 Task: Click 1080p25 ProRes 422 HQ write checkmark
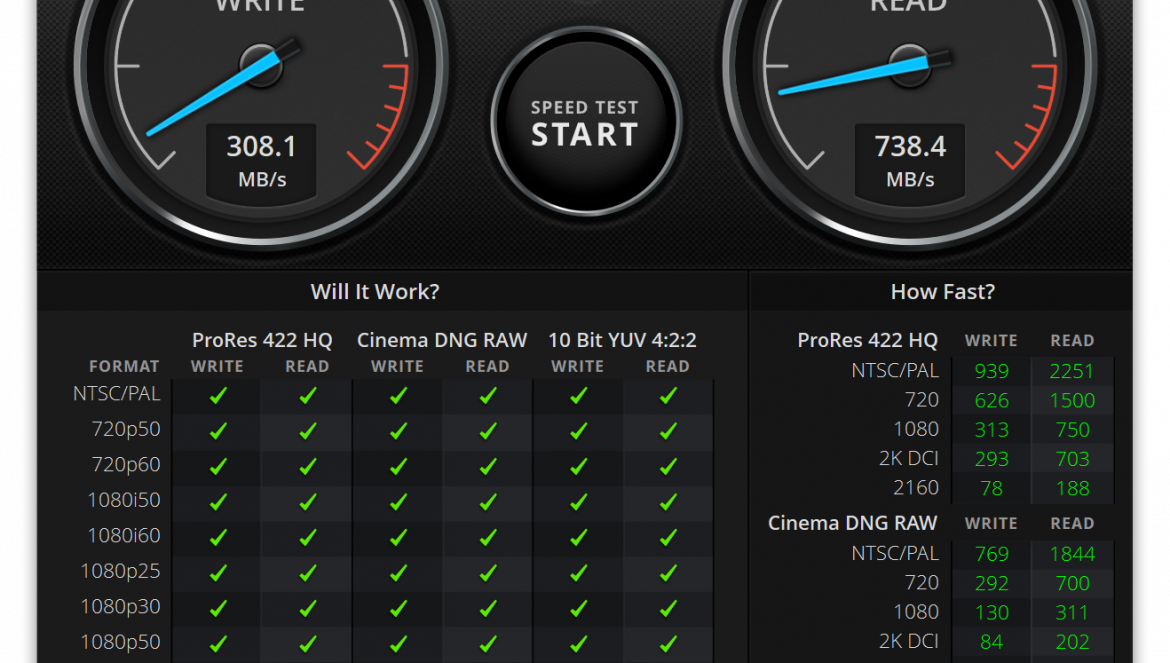[218, 574]
